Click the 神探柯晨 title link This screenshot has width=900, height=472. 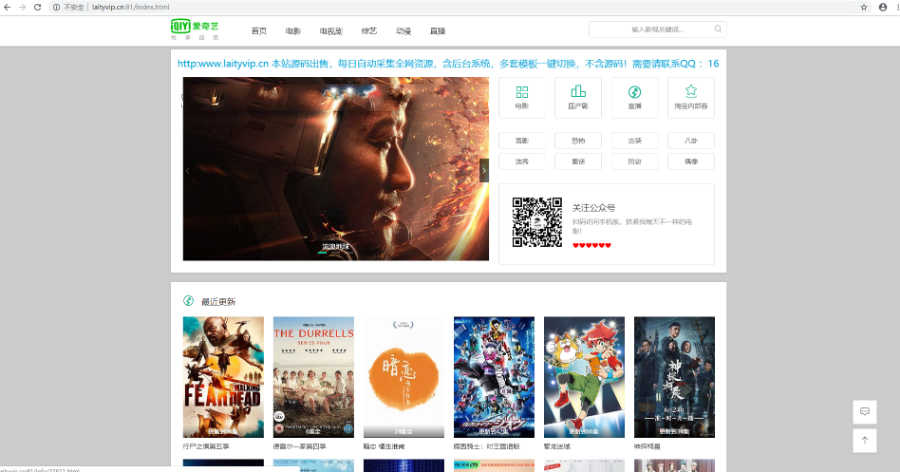(647, 446)
